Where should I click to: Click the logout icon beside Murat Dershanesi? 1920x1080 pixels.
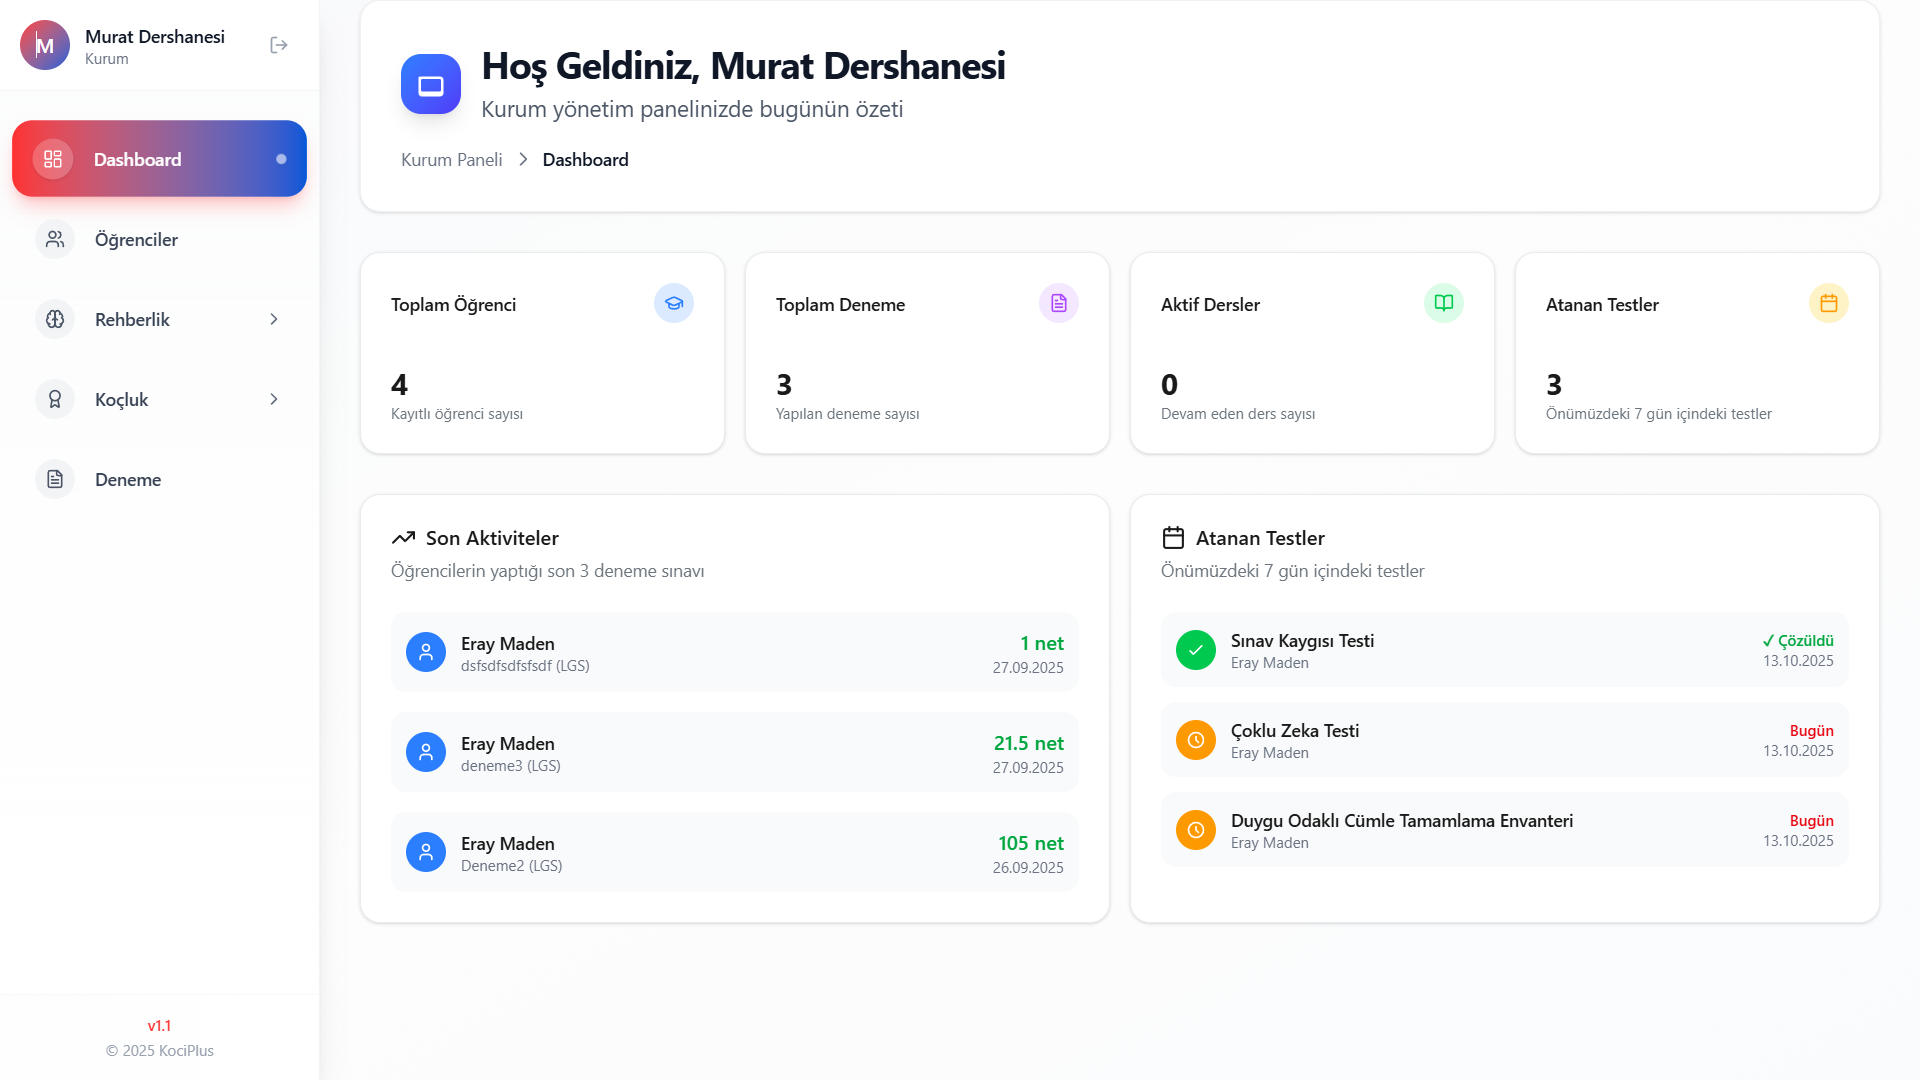pos(279,45)
